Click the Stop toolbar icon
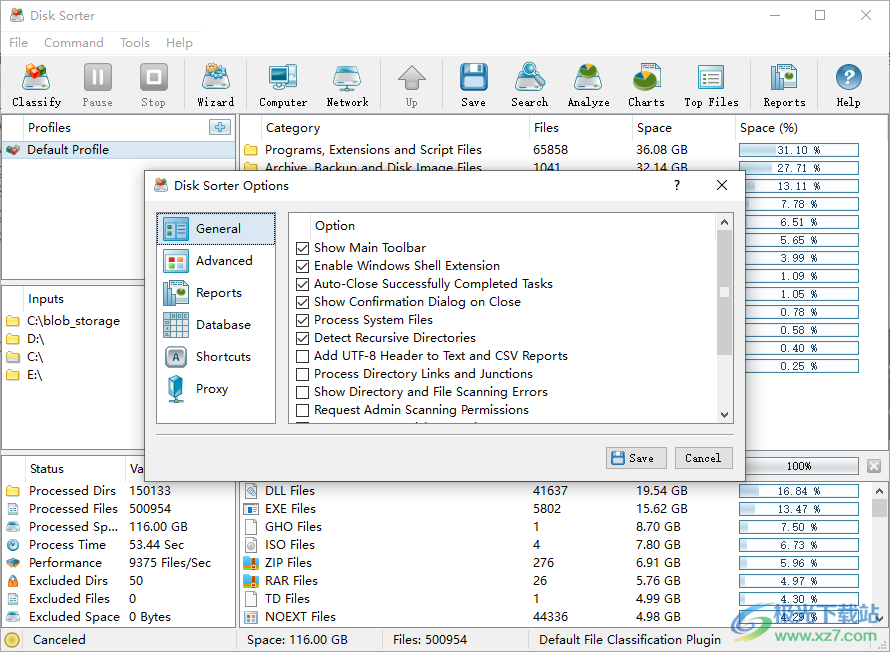890x652 pixels. [x=153, y=85]
